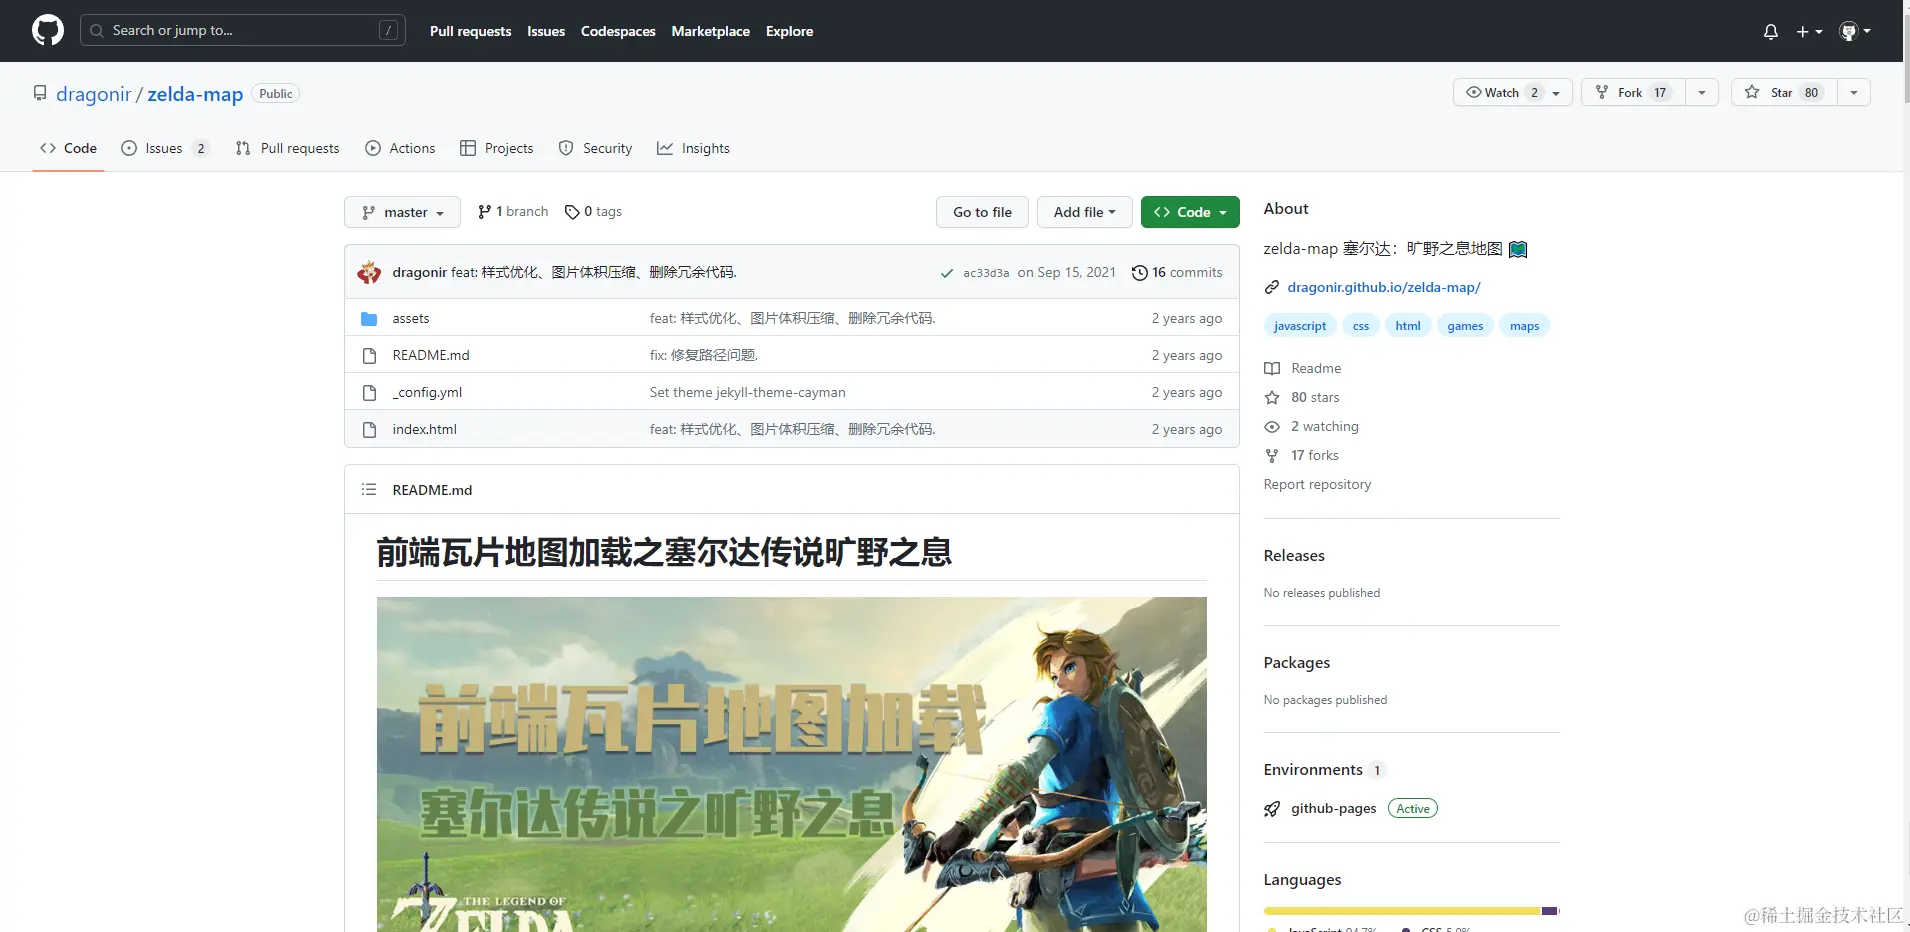This screenshot has height=932, width=1910.
Task: Open the GitHub logo home link
Action: point(48,31)
